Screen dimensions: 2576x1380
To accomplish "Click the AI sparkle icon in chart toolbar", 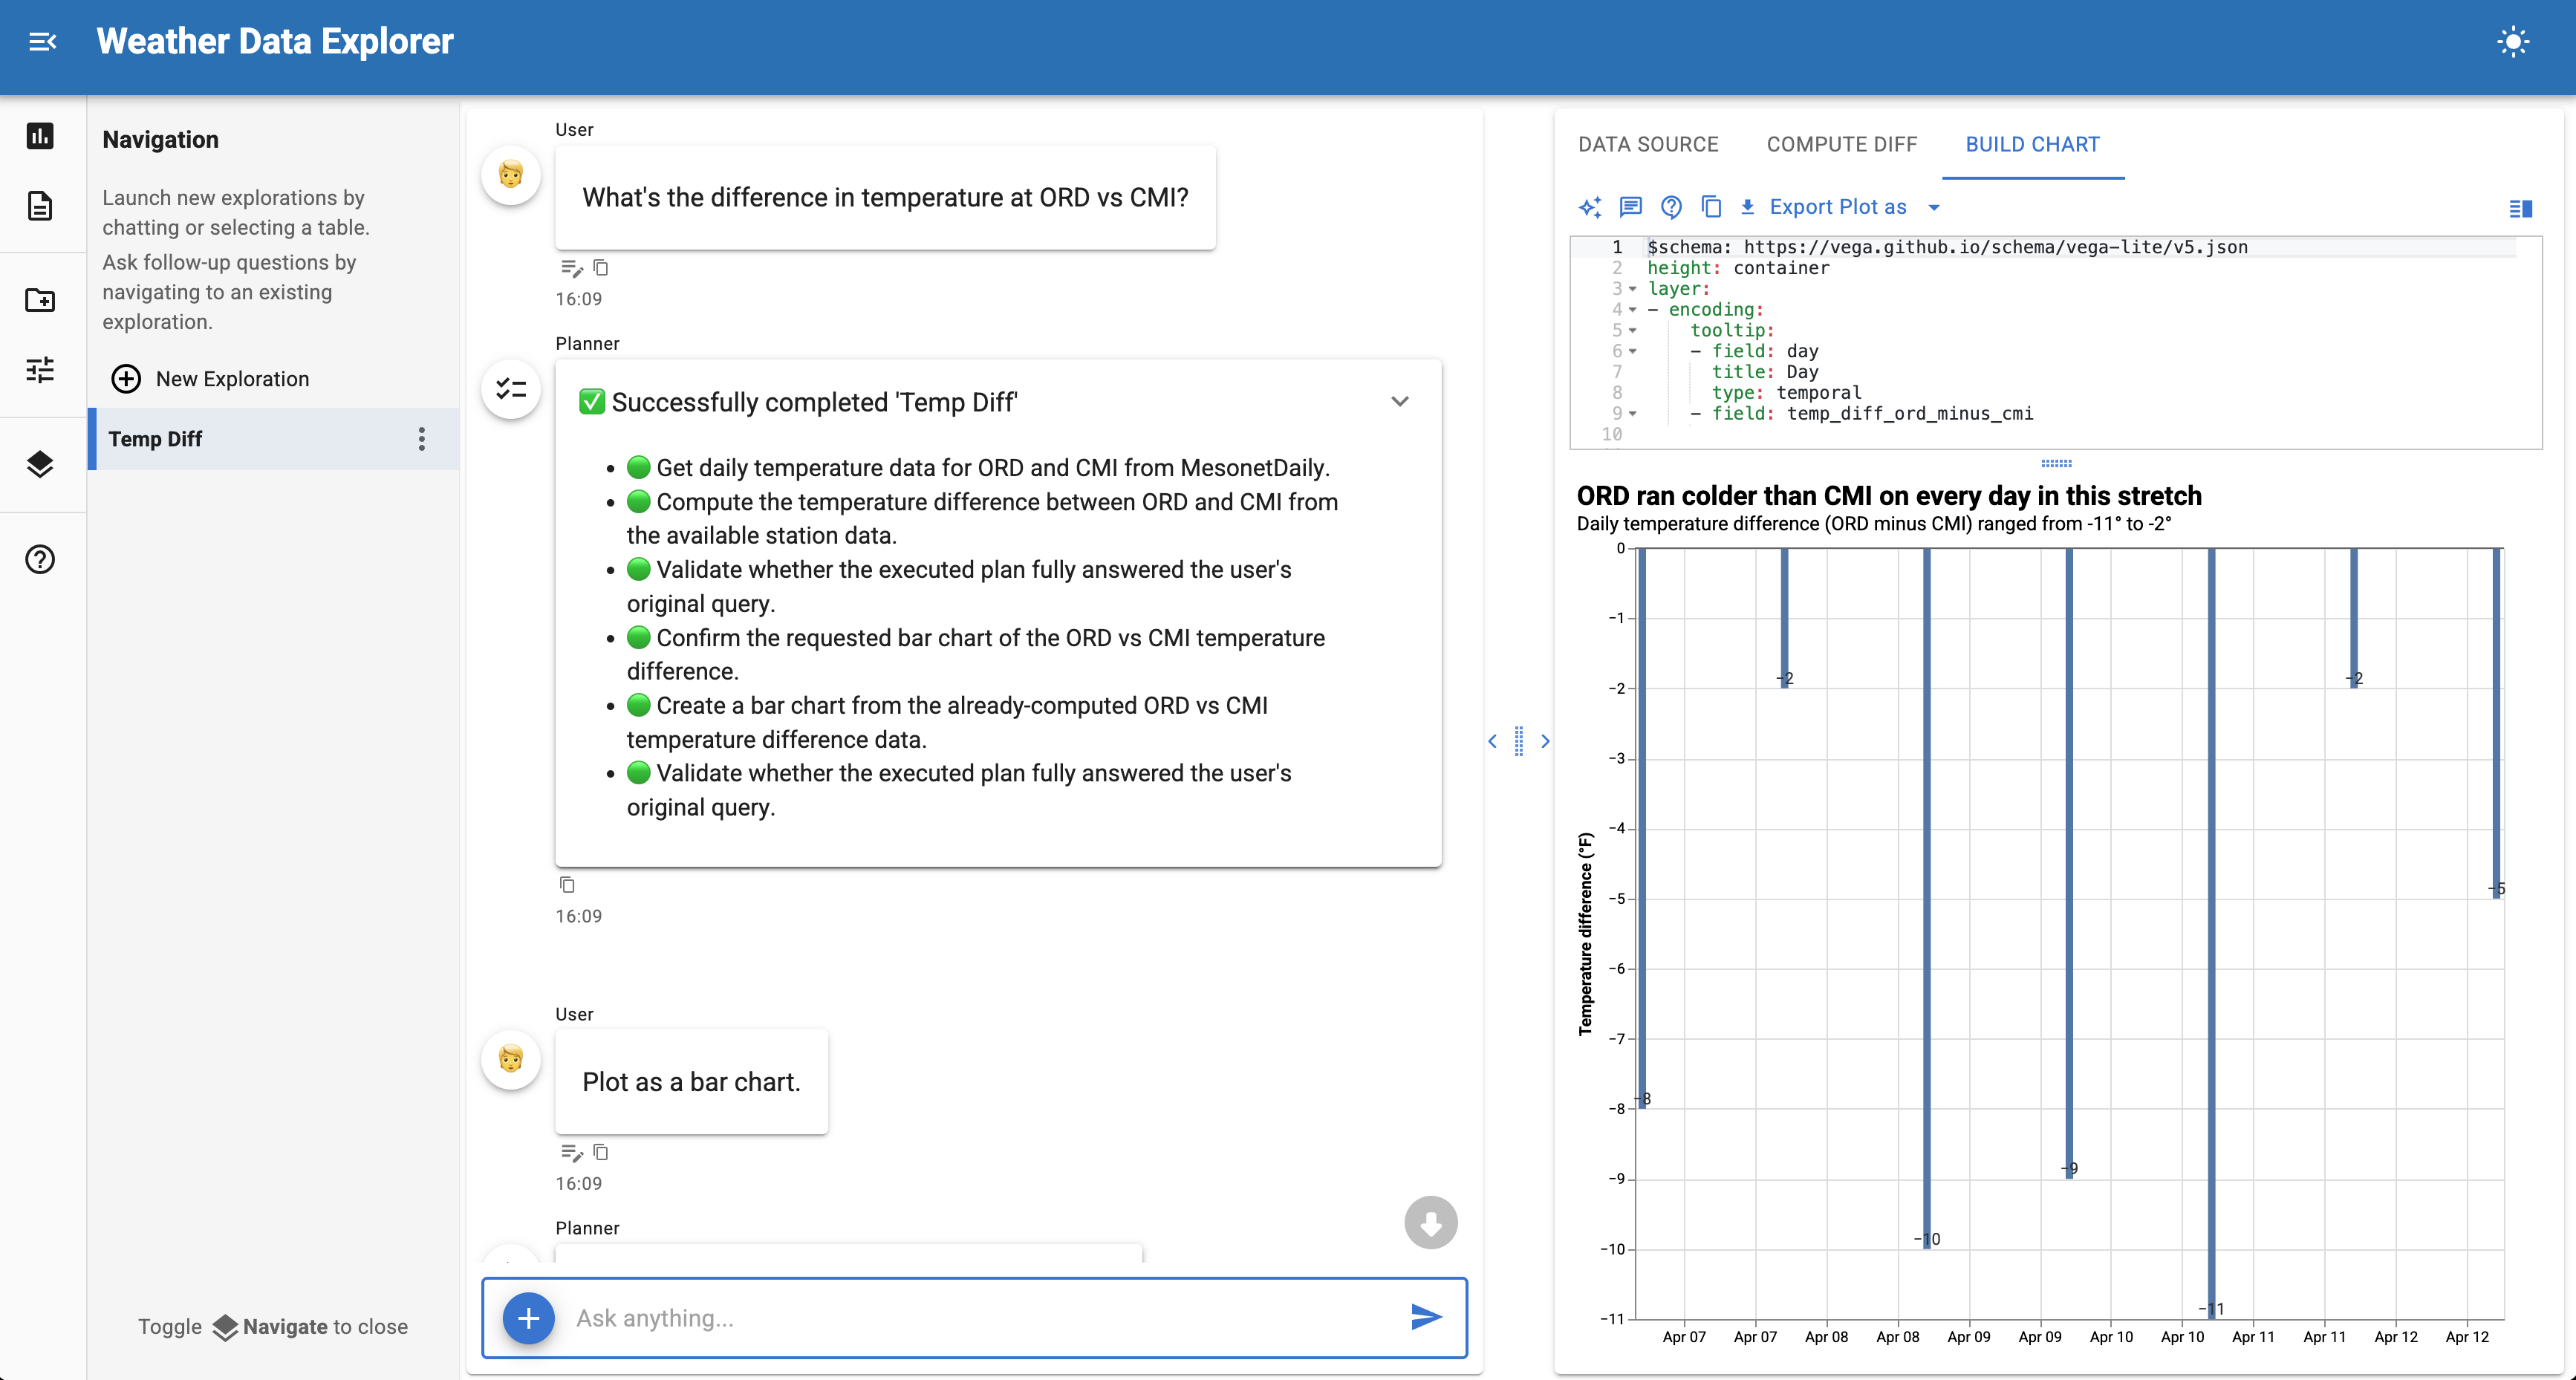I will (1589, 207).
